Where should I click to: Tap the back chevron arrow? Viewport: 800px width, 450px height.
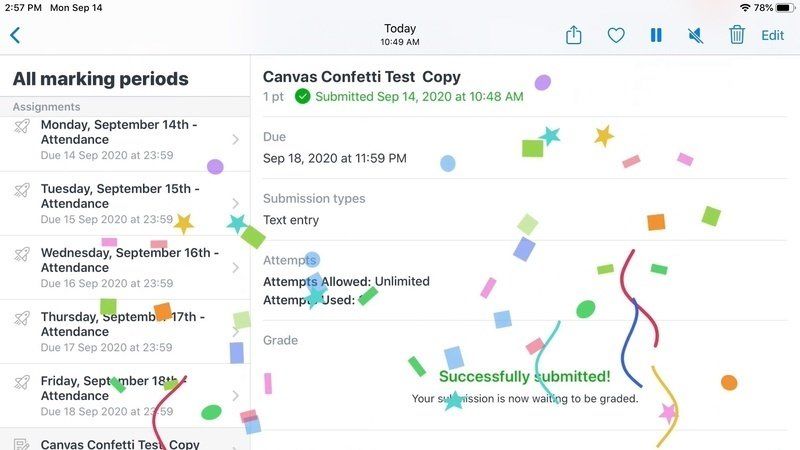click(15, 35)
